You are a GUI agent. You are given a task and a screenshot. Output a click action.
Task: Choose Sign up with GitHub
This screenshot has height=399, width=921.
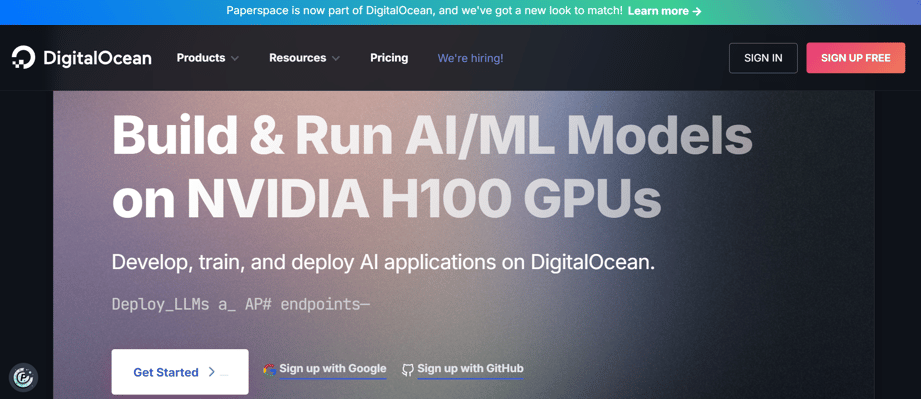click(x=470, y=369)
